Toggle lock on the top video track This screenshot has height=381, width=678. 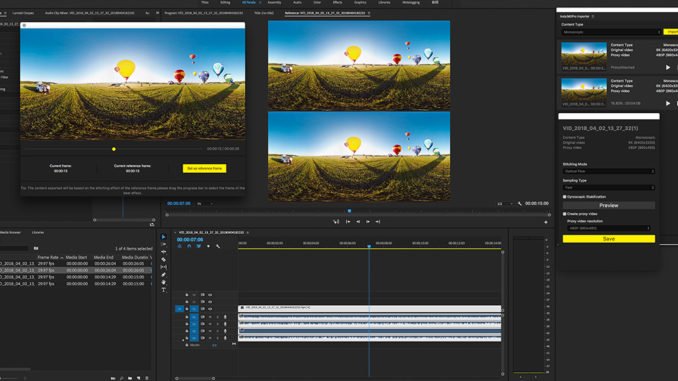(187, 295)
